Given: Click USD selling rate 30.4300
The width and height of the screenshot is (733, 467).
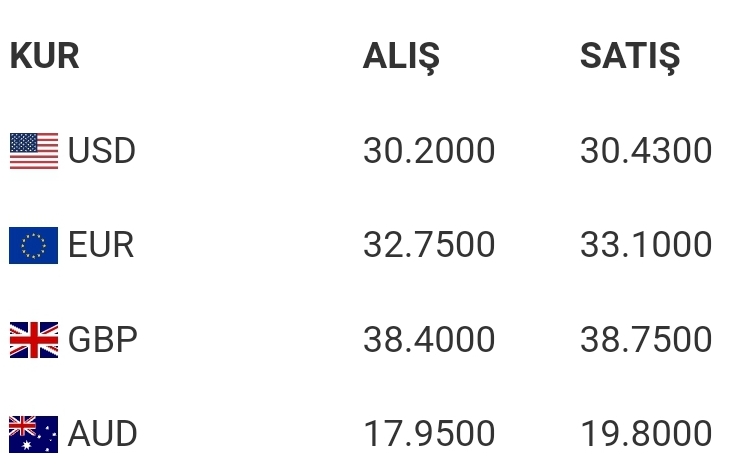Looking at the screenshot, I should coord(646,151).
